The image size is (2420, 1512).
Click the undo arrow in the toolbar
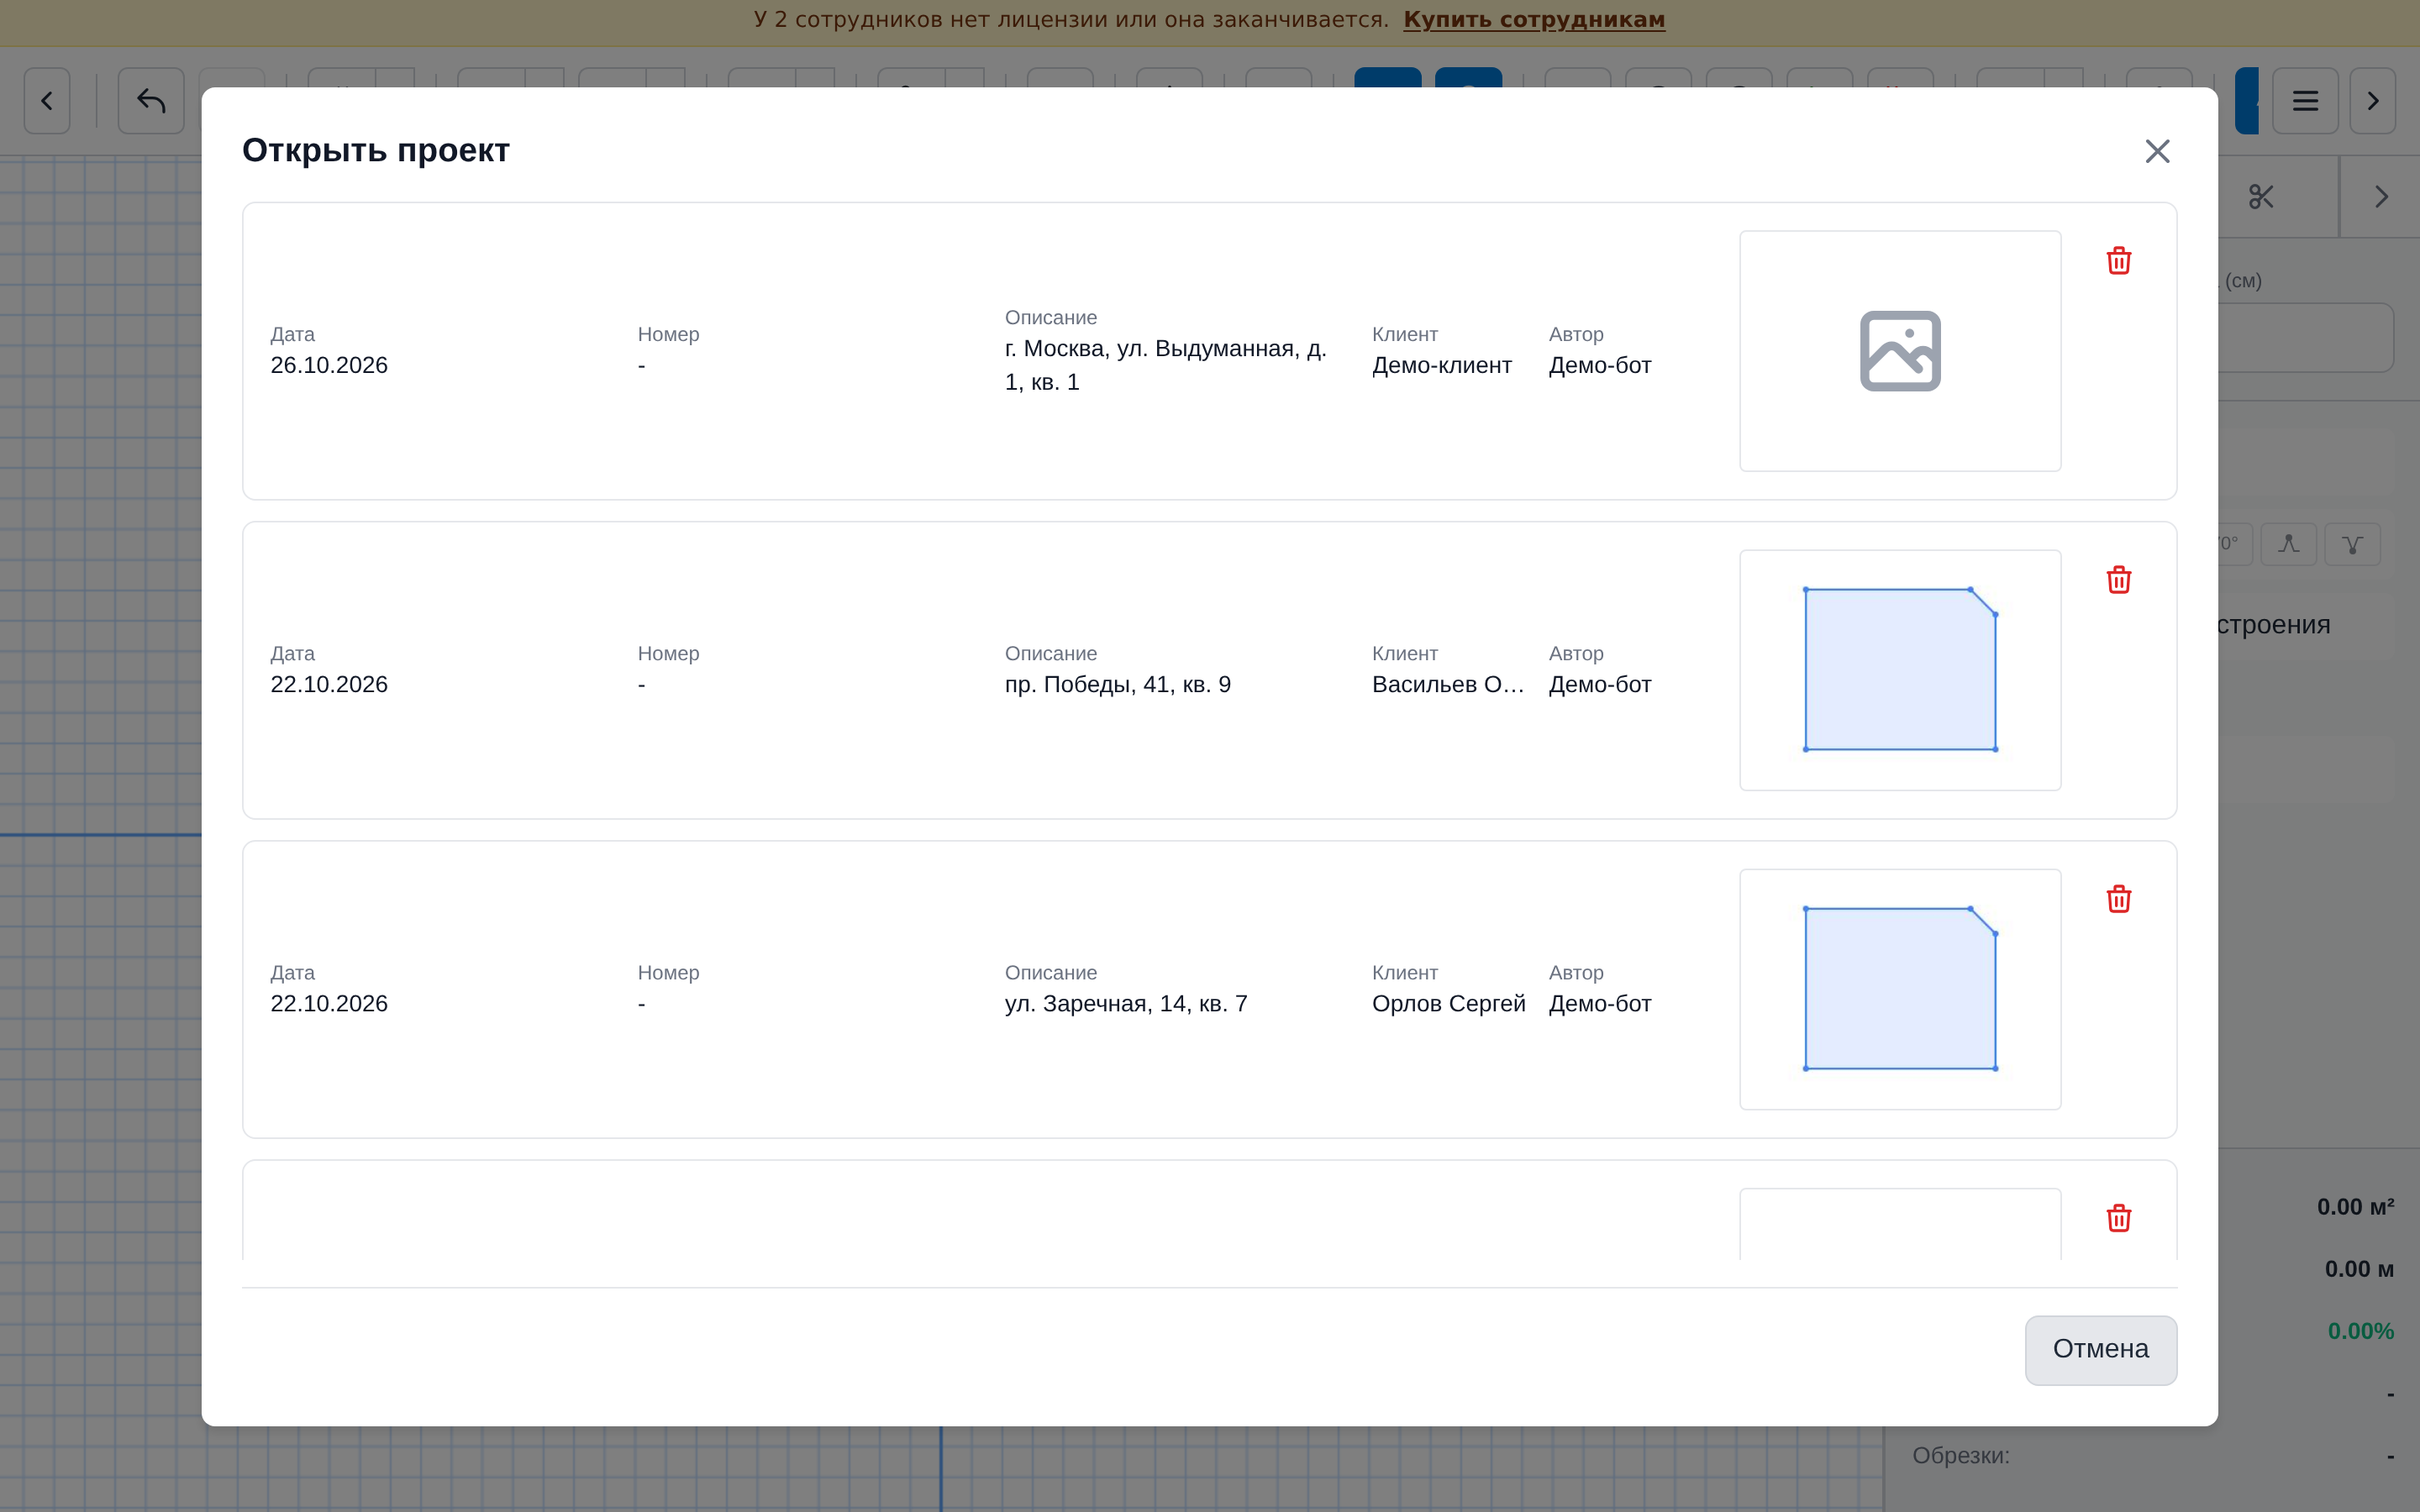[x=151, y=101]
